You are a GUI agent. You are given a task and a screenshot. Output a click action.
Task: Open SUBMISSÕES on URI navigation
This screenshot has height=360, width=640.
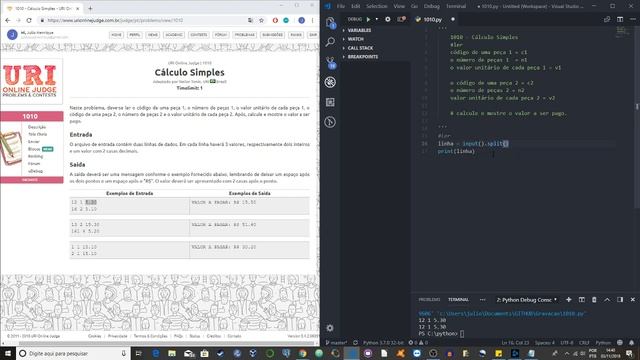pos(273,35)
